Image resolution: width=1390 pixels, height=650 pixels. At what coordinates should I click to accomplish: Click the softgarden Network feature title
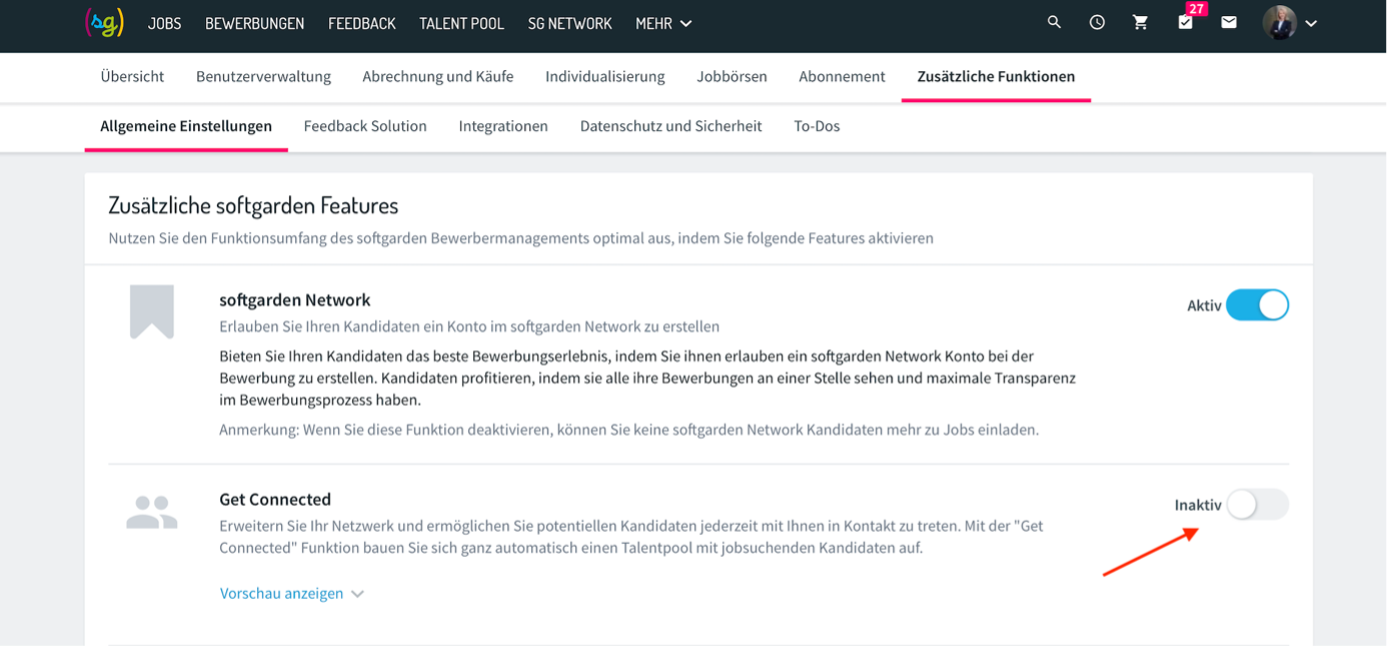(295, 300)
